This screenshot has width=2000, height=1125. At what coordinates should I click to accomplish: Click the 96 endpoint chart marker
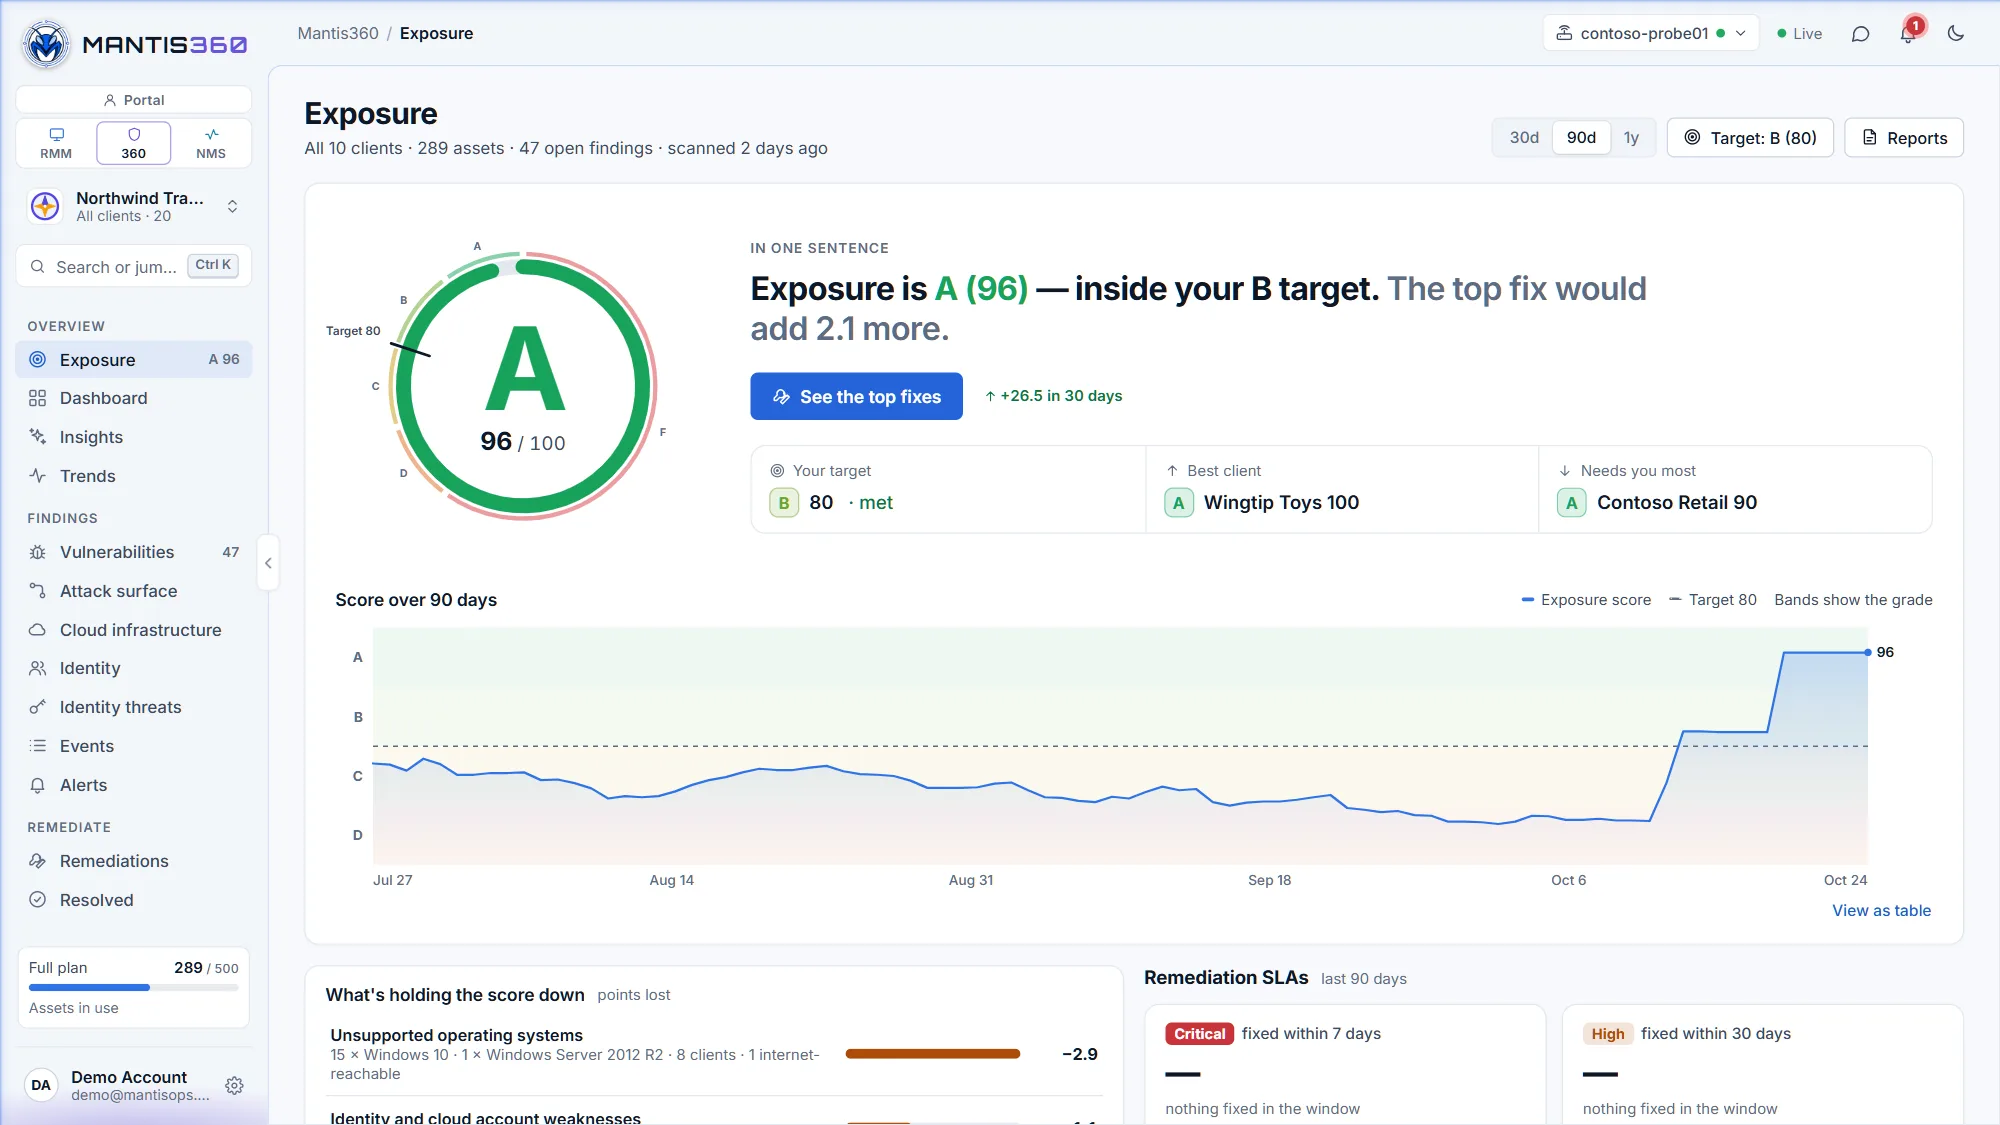1868,652
